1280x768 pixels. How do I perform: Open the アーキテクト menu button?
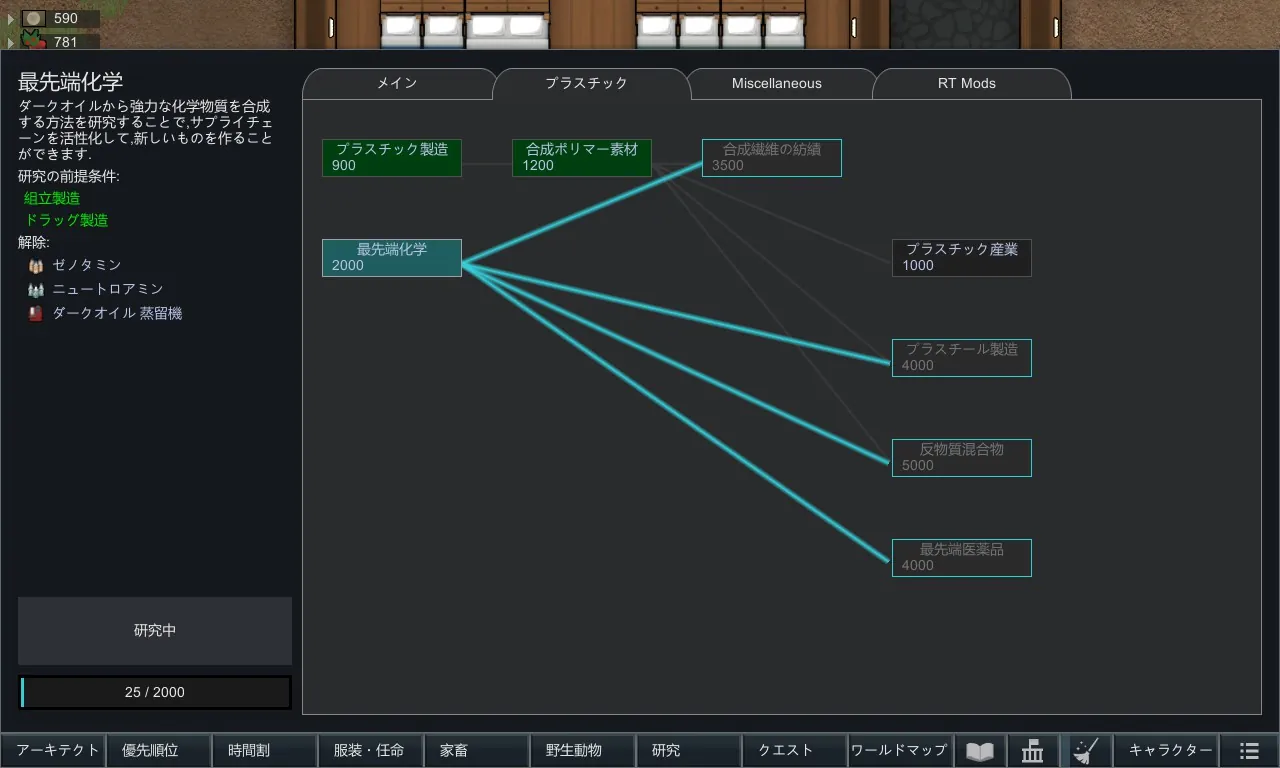58,751
